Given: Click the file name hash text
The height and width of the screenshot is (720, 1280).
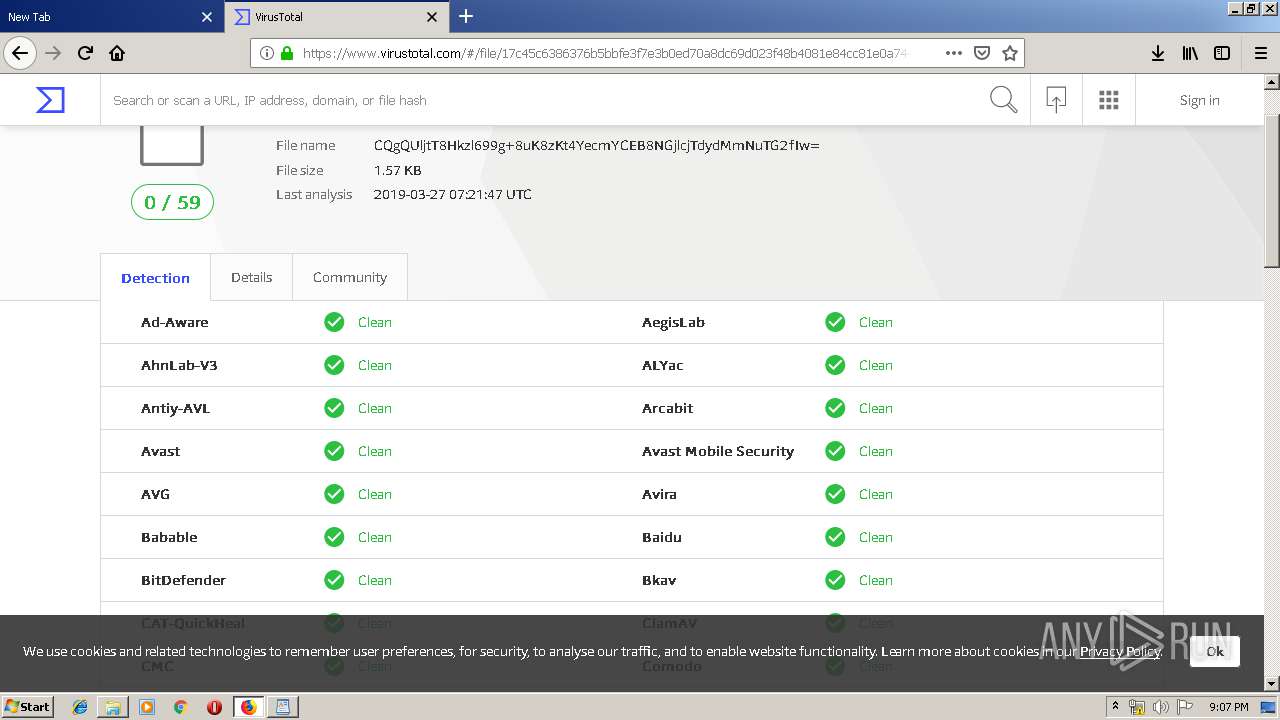Looking at the screenshot, I should coord(597,145).
